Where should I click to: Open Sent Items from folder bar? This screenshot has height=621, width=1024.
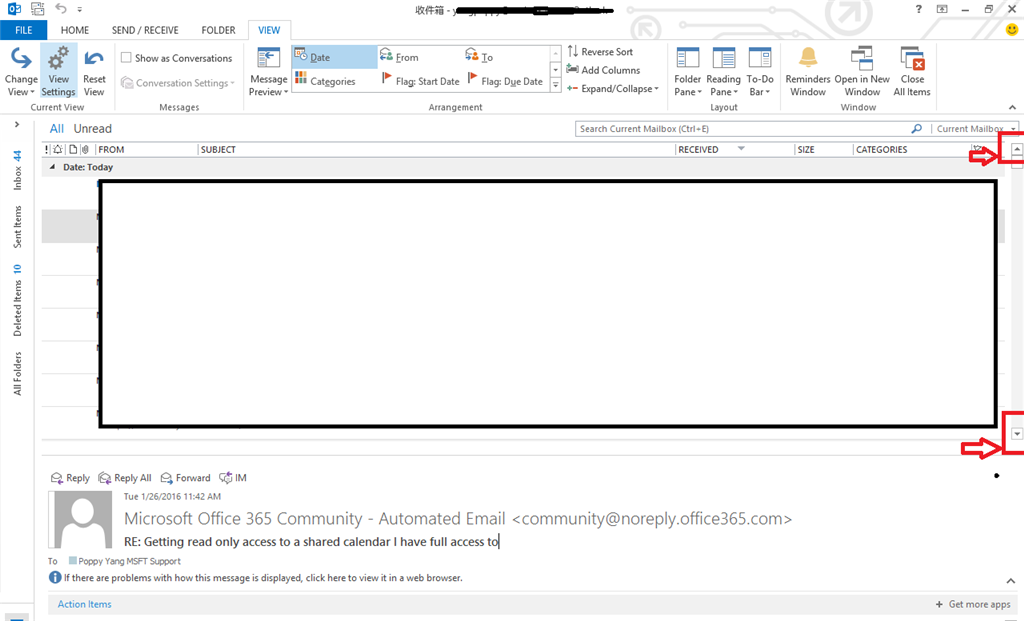[x=18, y=227]
